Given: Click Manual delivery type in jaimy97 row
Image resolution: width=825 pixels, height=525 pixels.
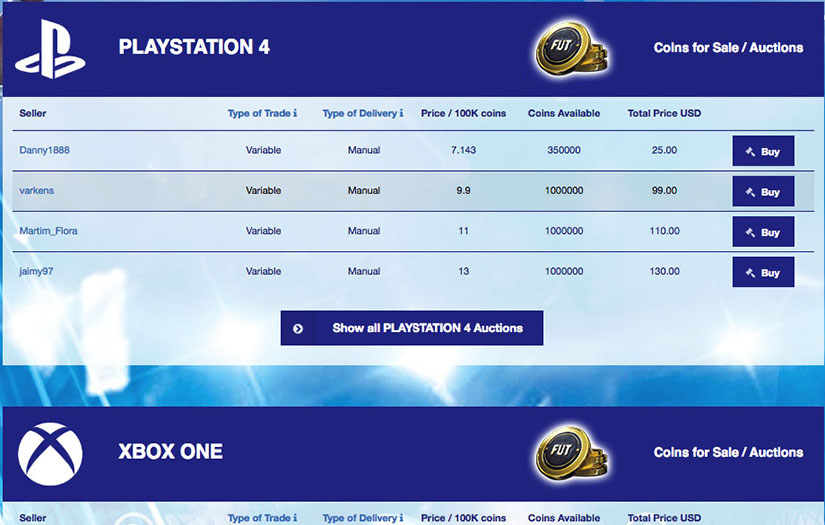Looking at the screenshot, I should pos(364,271).
